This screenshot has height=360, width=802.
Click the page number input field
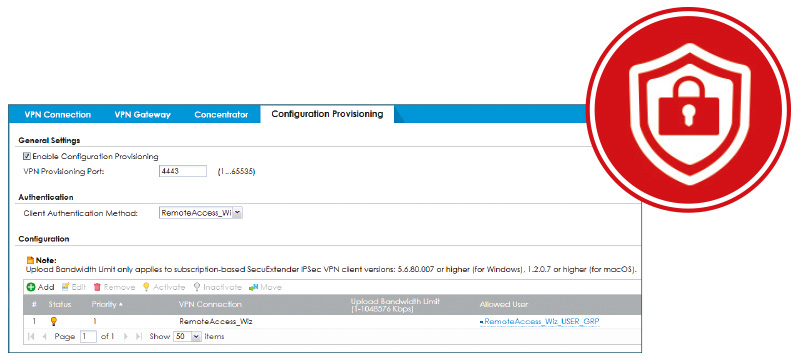(88, 337)
